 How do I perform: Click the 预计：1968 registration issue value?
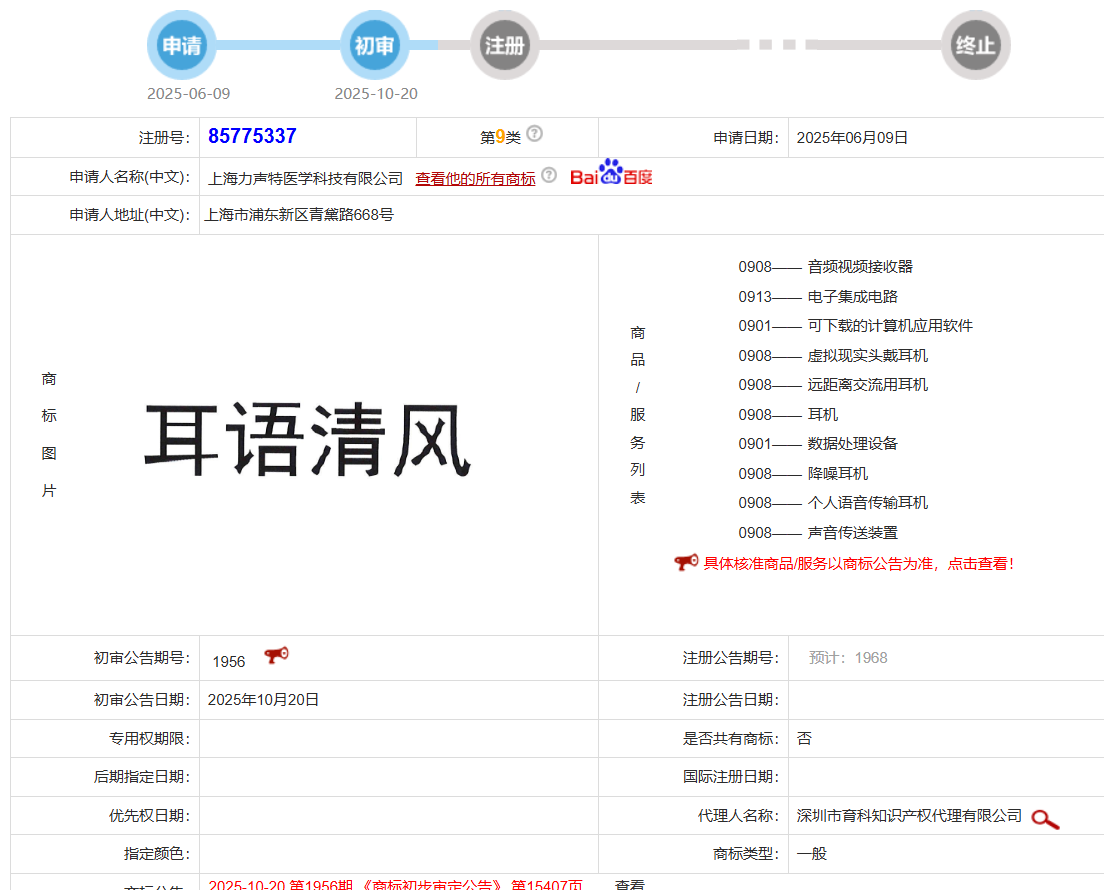click(848, 658)
